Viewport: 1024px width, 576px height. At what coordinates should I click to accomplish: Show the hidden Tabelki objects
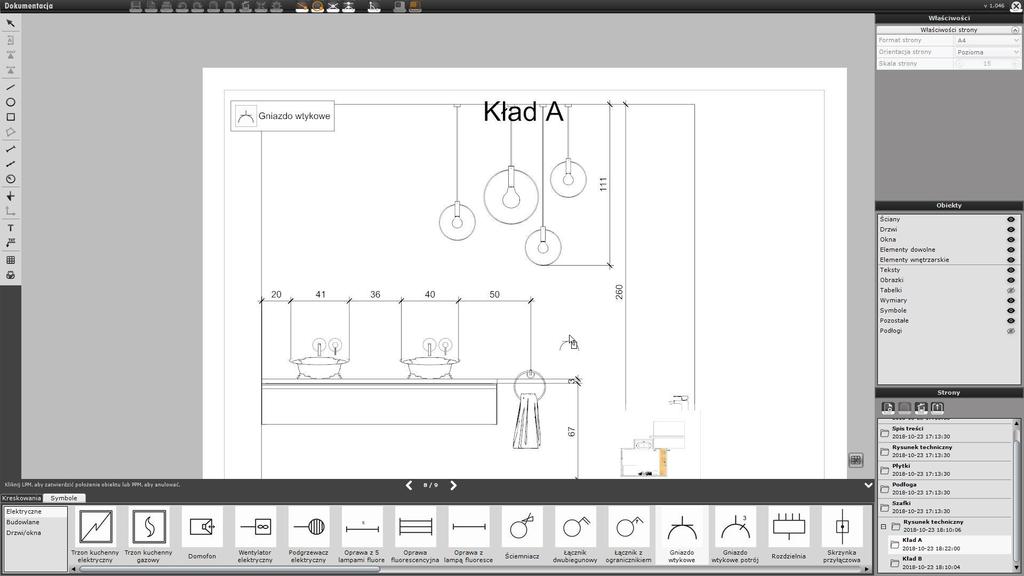pyautogui.click(x=1010, y=291)
